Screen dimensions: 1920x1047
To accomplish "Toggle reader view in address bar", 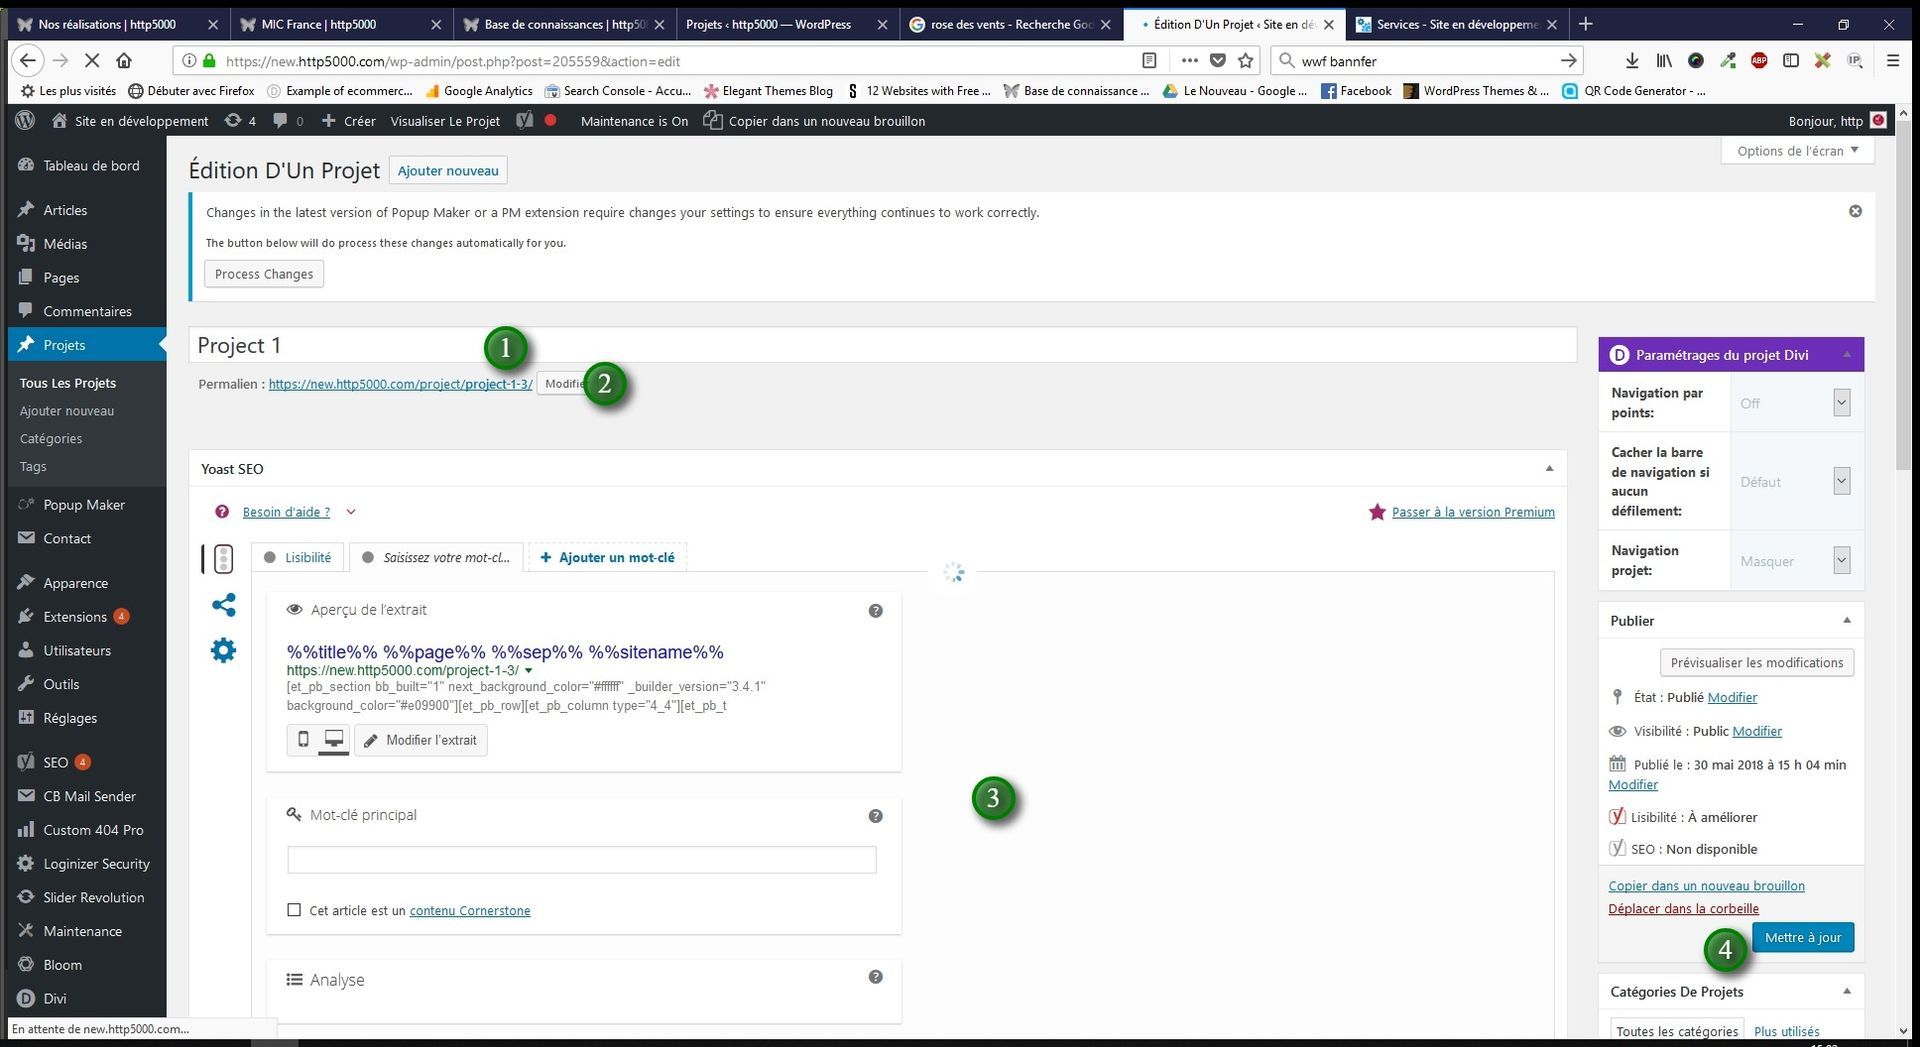I will [x=1150, y=61].
